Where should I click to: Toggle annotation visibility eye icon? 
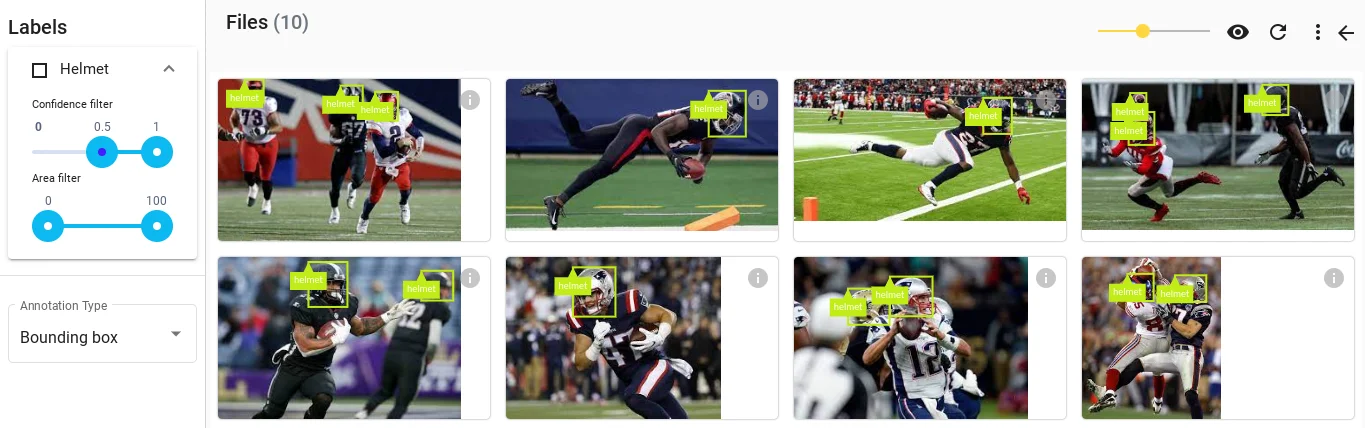pos(1238,32)
